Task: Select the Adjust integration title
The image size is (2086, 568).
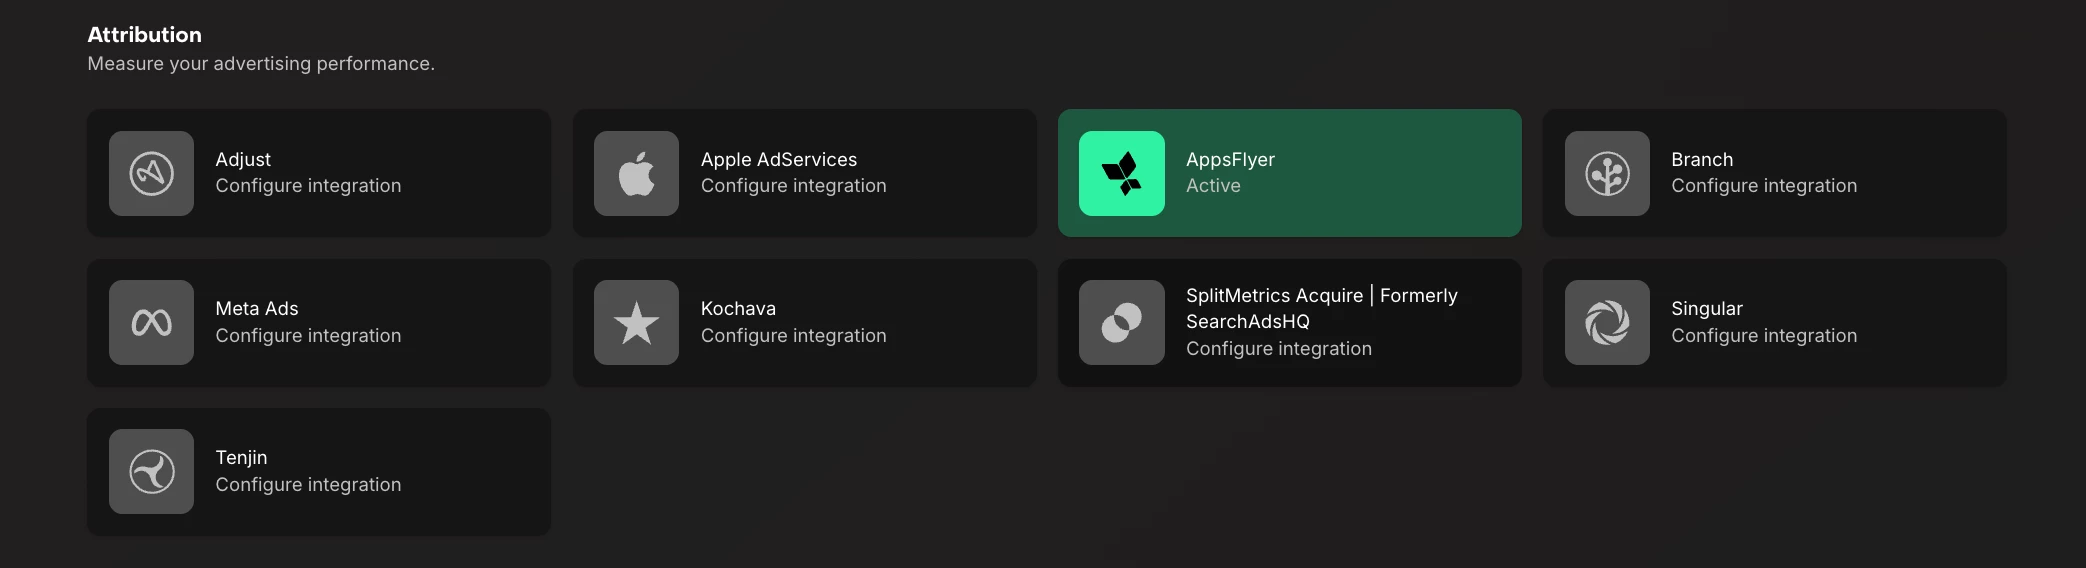Action: click(243, 159)
